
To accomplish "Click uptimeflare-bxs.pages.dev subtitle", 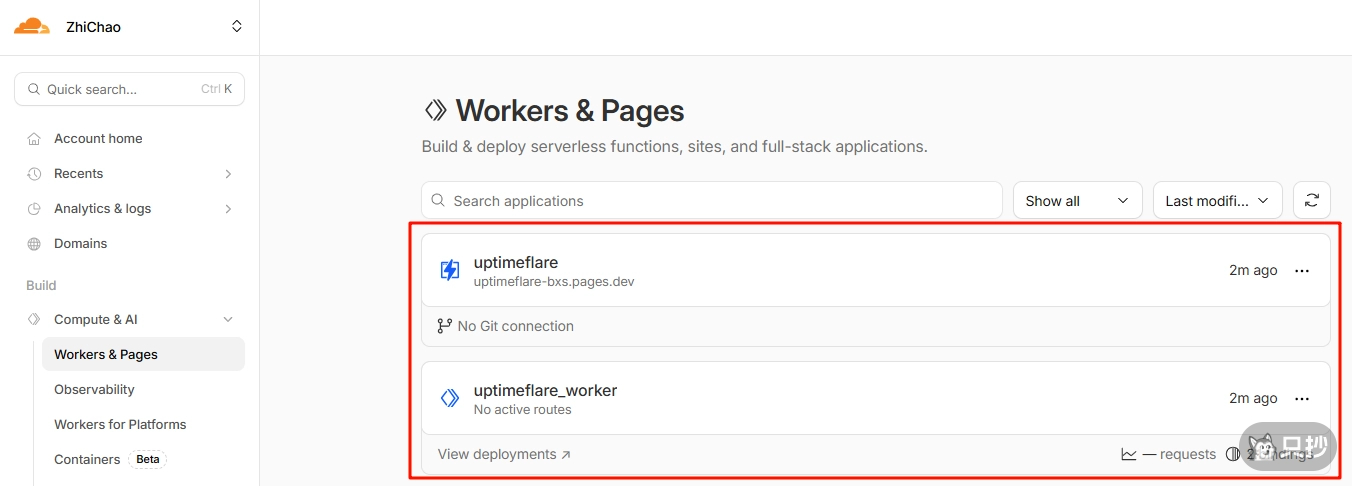I will point(554,282).
